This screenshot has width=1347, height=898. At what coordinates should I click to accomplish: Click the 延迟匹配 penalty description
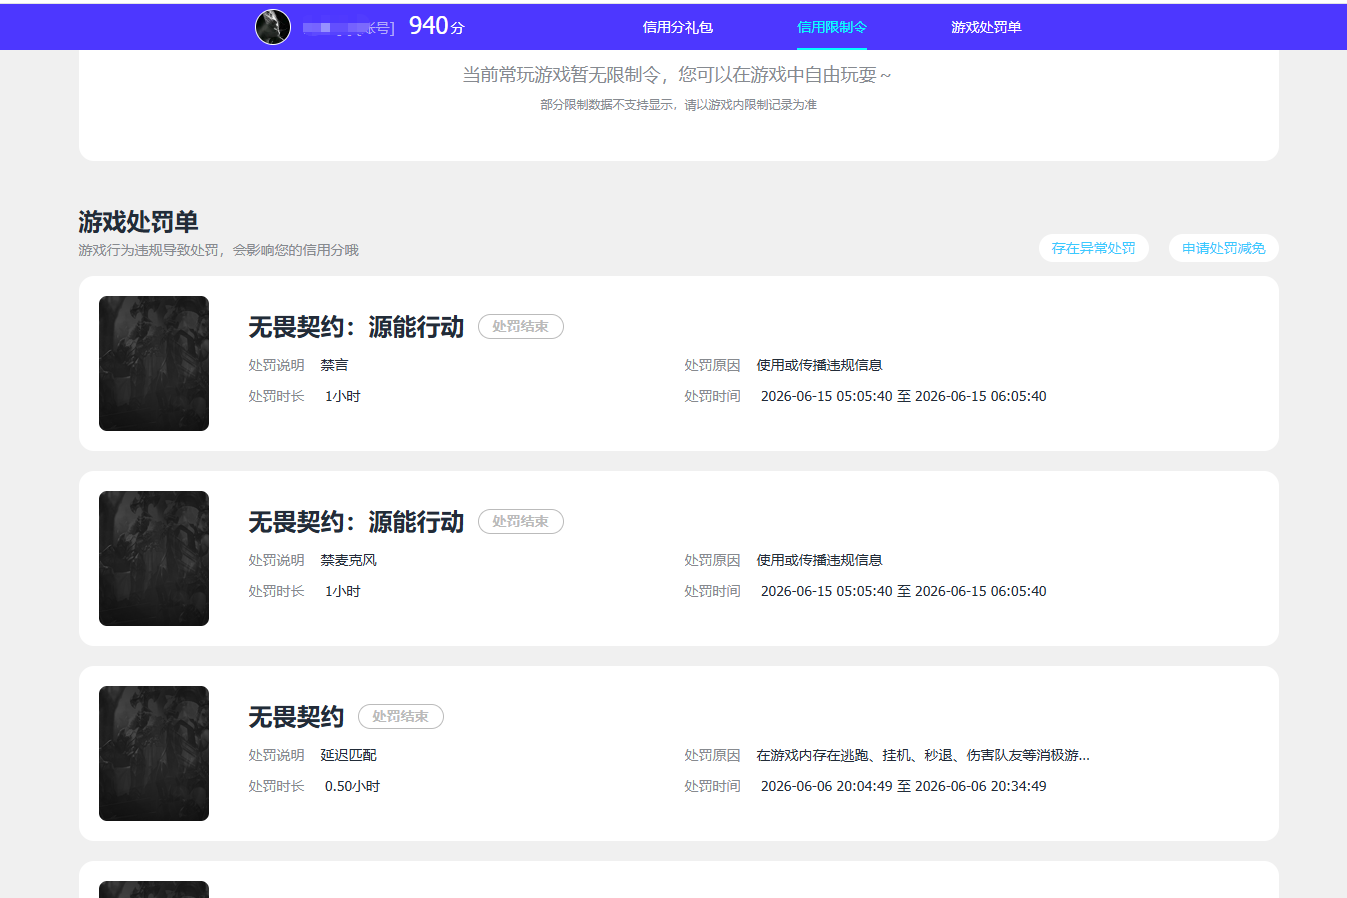point(348,755)
